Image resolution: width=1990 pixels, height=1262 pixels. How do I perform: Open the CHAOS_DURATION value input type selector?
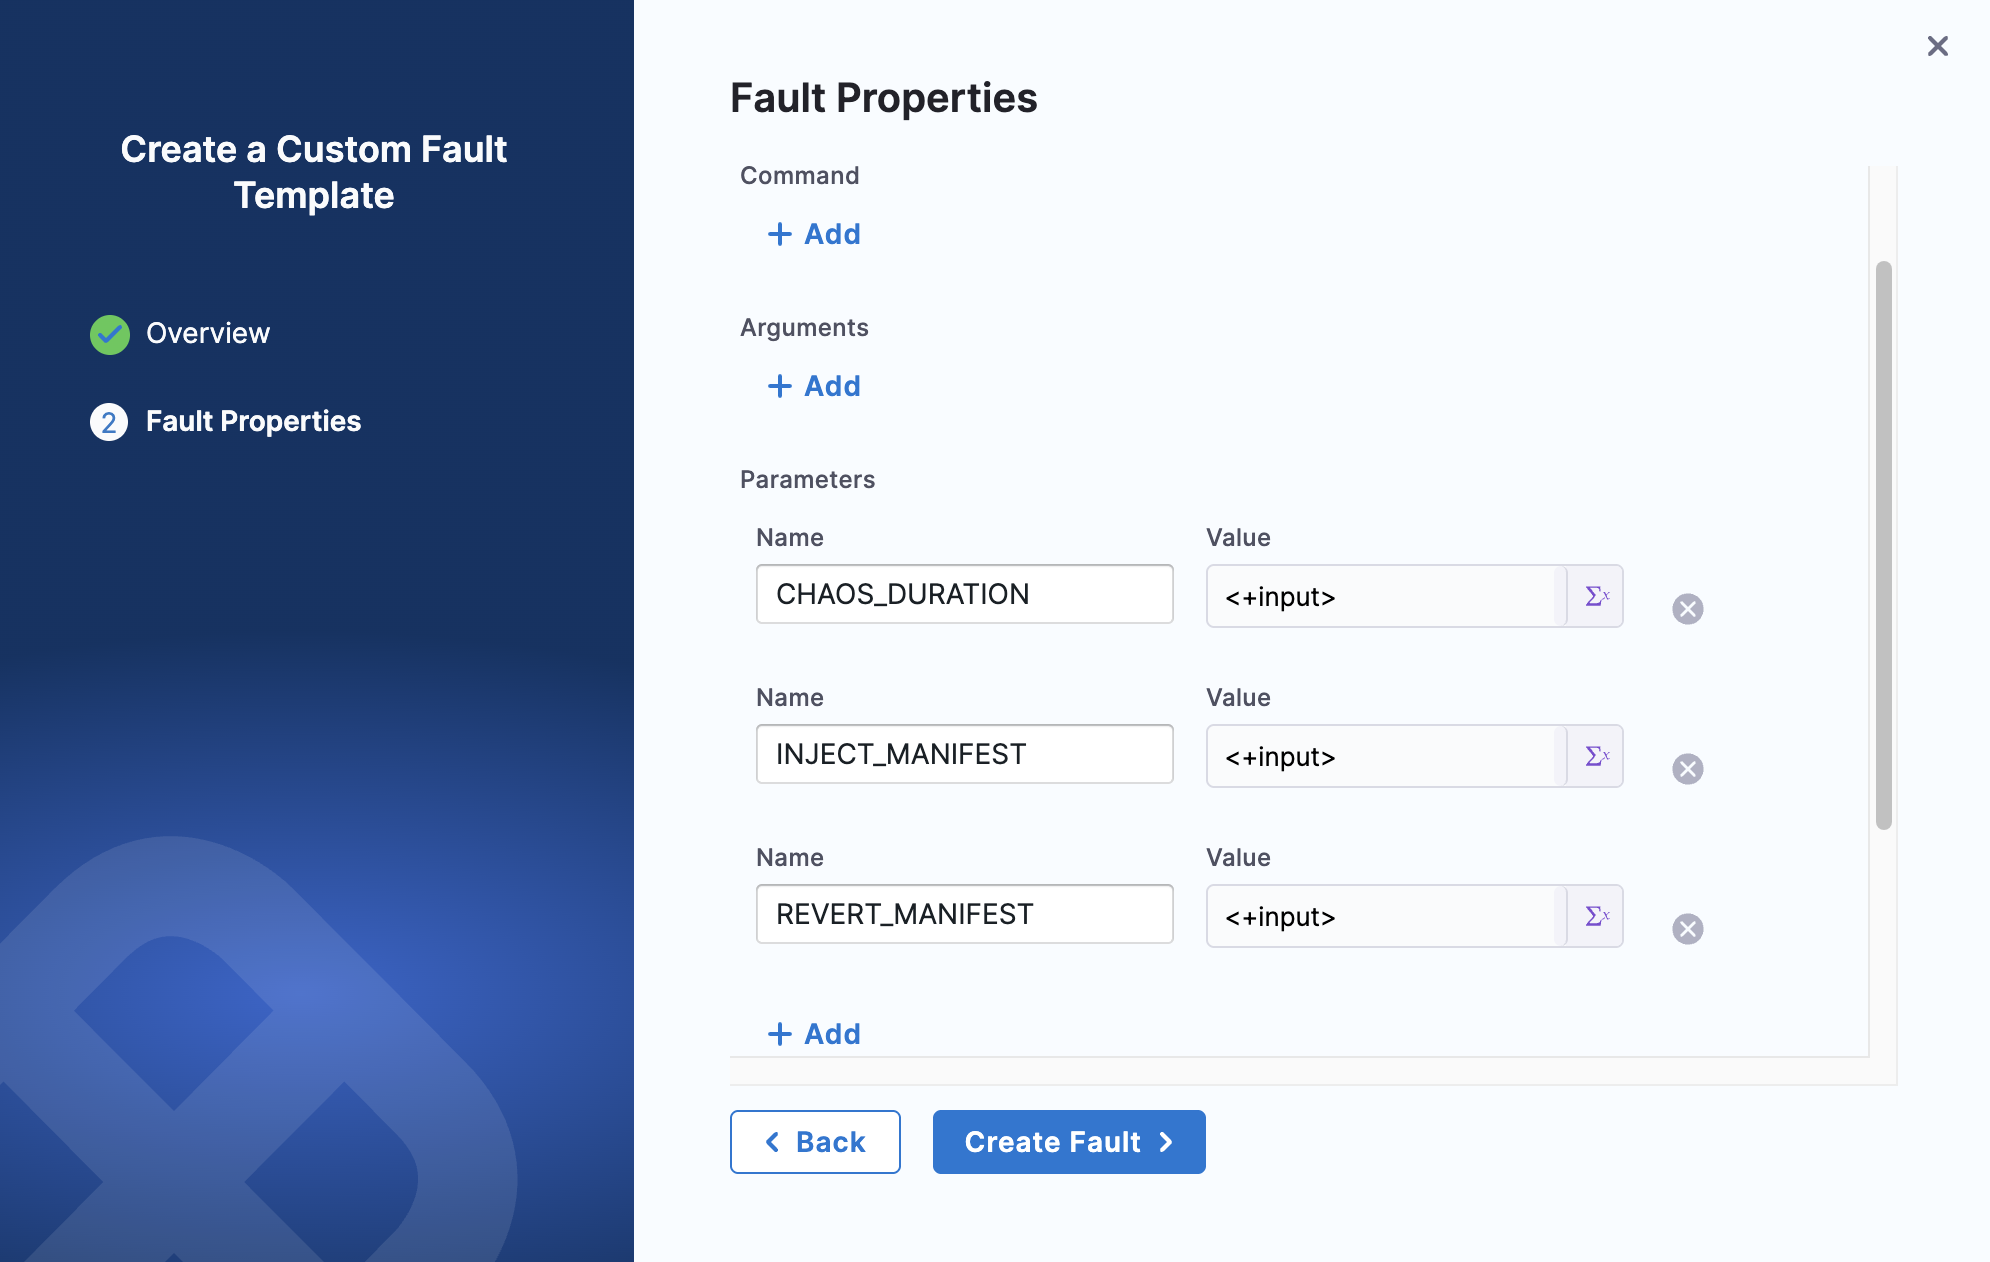[x=1595, y=596]
